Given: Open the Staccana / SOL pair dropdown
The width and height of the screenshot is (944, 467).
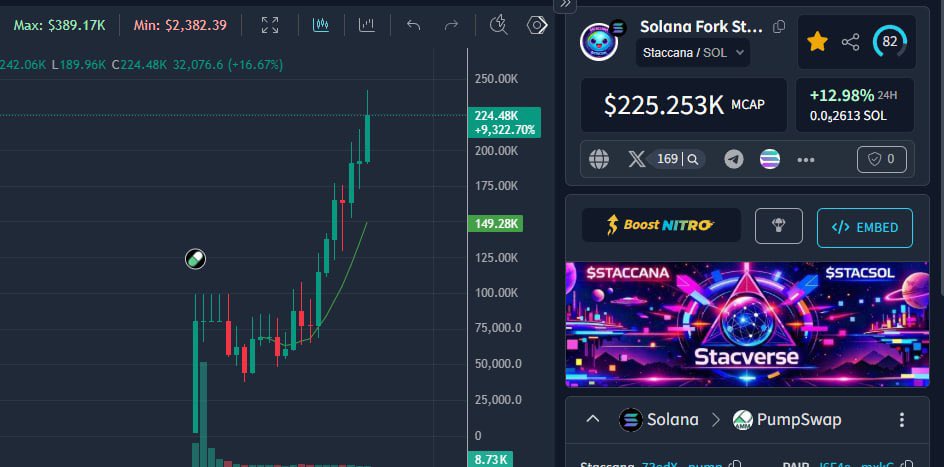Looking at the screenshot, I should click(693, 52).
